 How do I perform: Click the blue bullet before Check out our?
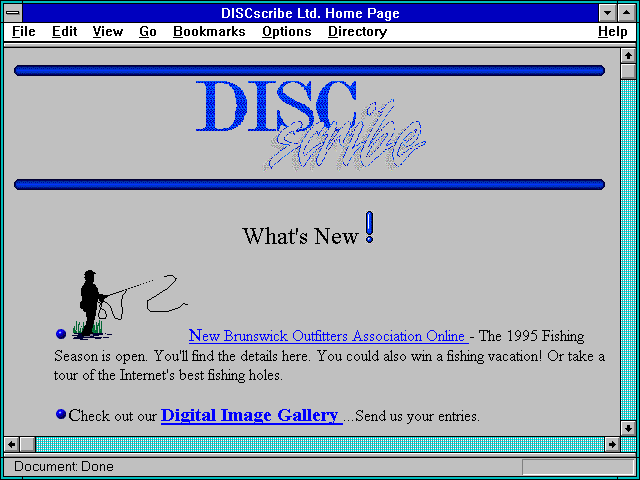tap(61, 414)
